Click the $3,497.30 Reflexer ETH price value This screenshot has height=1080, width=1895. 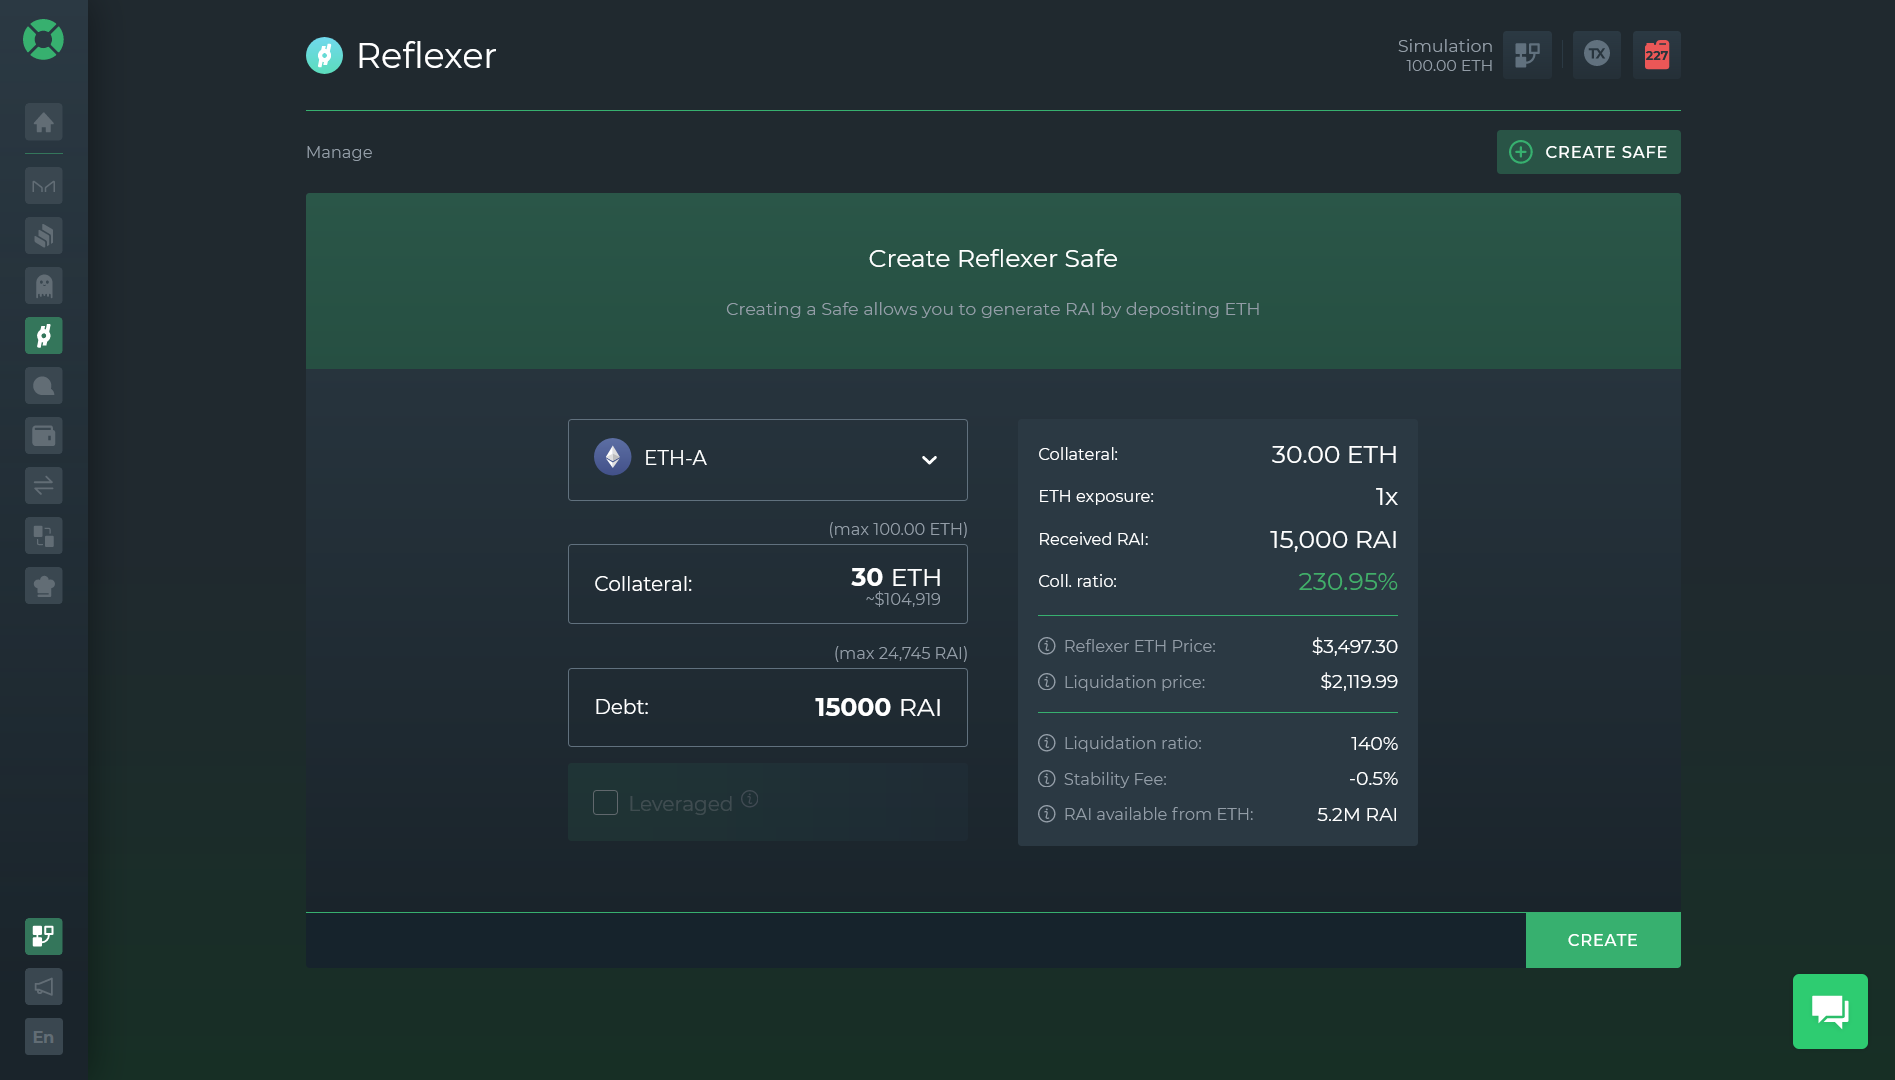click(1355, 647)
